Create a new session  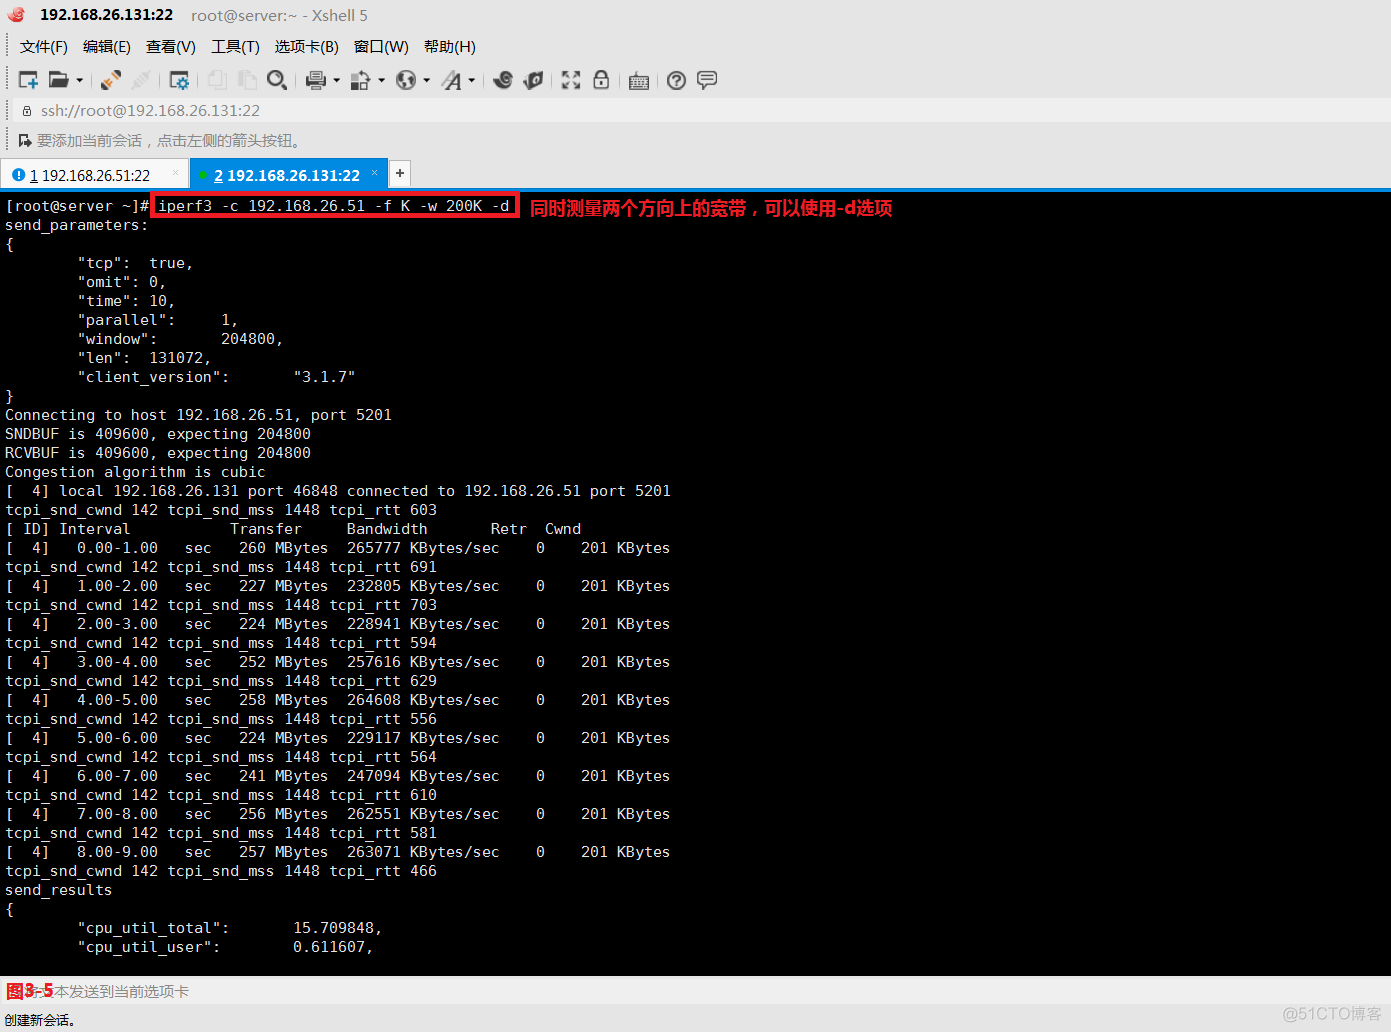(26, 80)
